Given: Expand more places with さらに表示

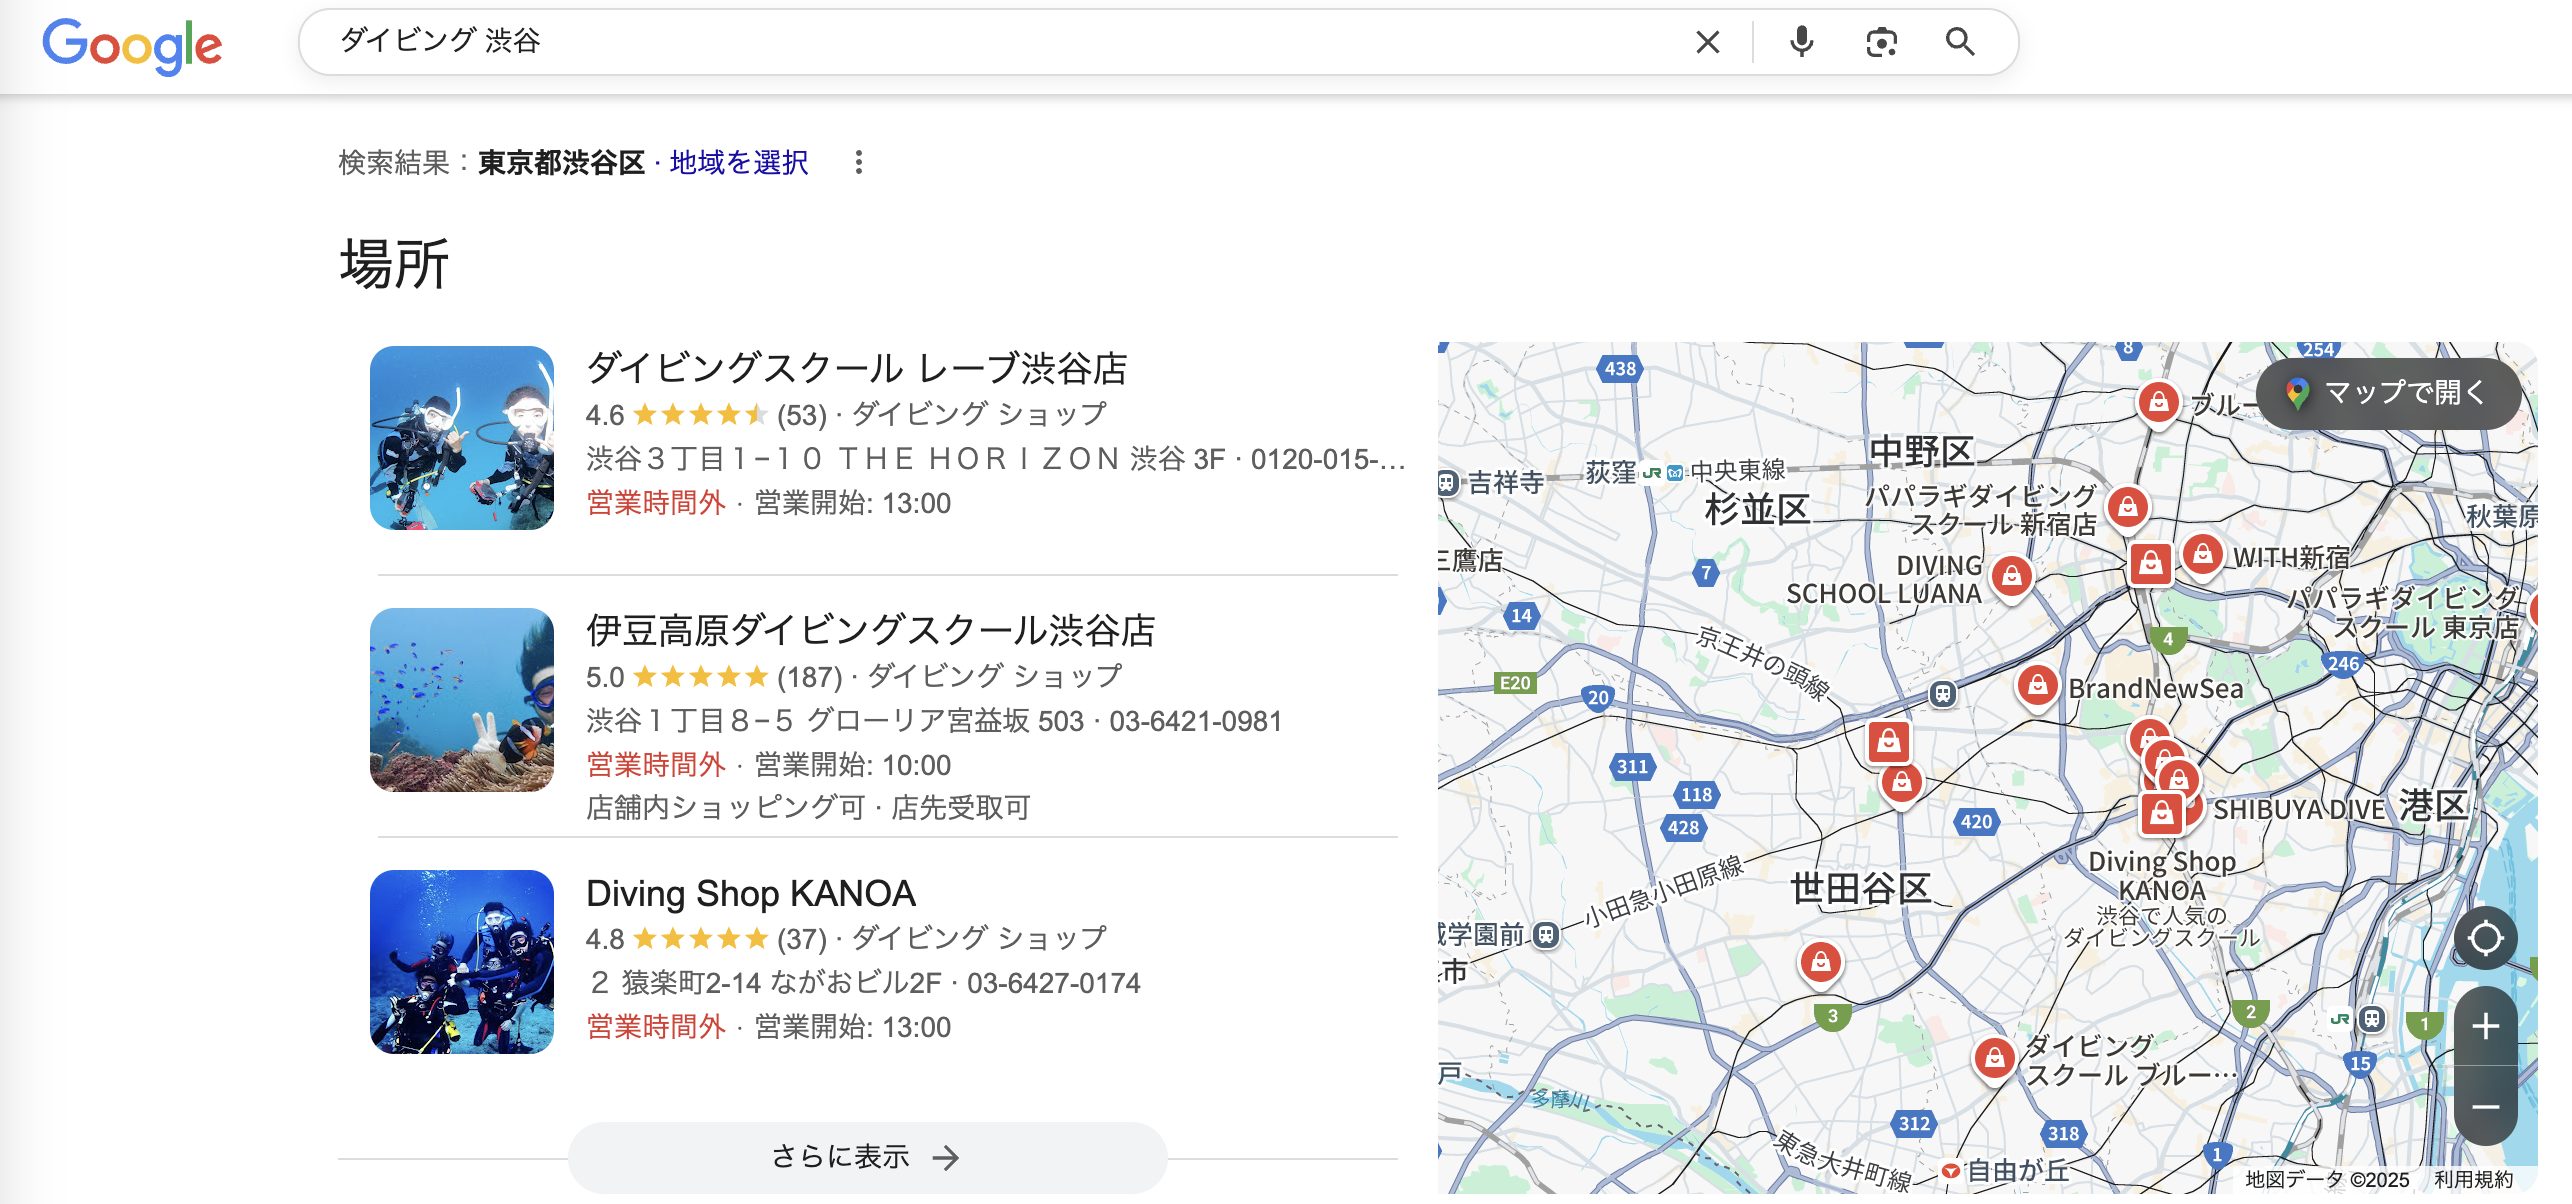Looking at the screenshot, I should pos(866,1157).
